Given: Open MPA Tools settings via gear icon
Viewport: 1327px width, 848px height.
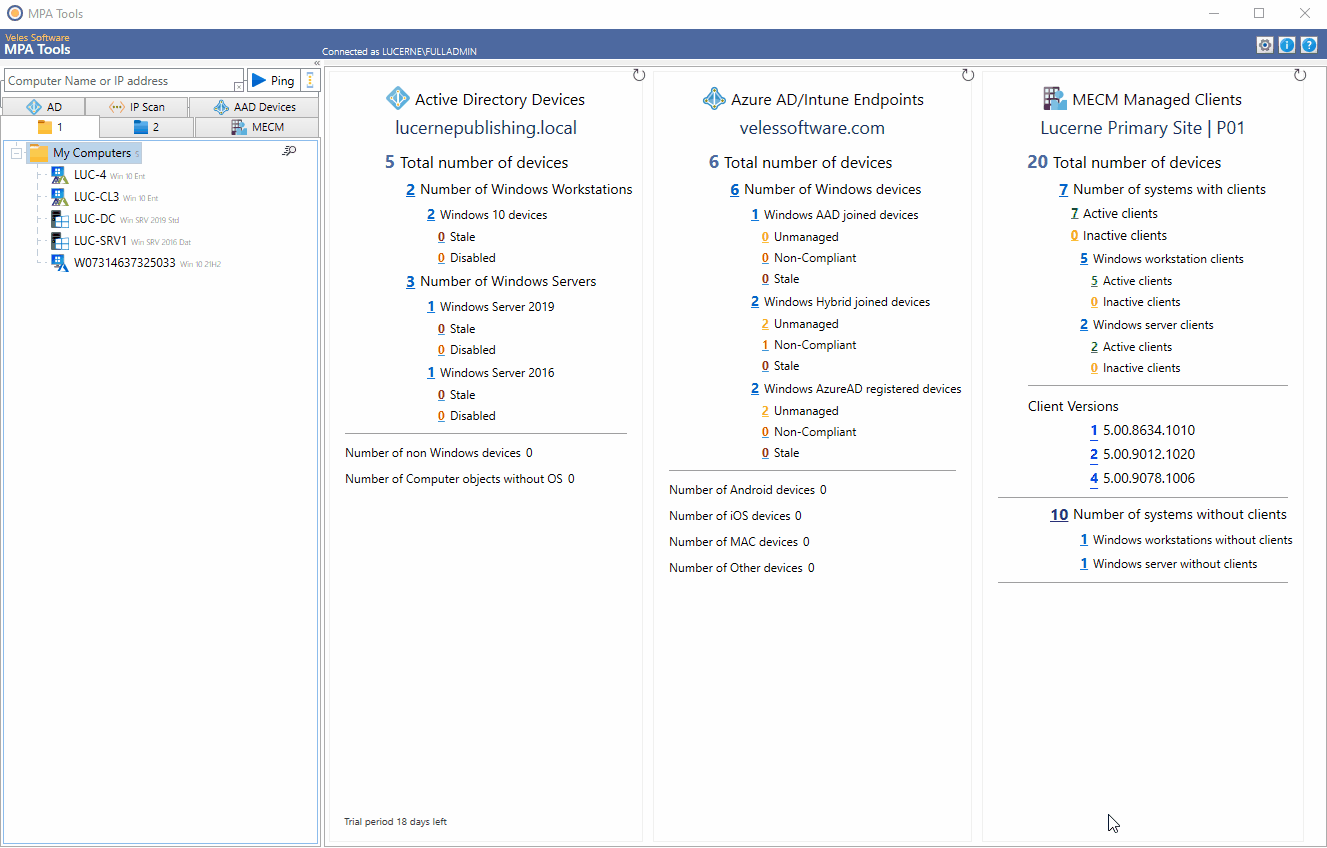Looking at the screenshot, I should (x=1265, y=44).
